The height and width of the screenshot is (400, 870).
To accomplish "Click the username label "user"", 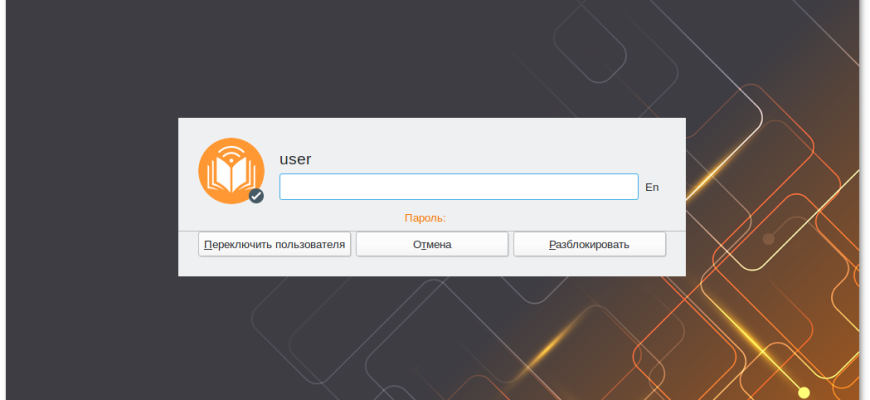I will click(295, 159).
